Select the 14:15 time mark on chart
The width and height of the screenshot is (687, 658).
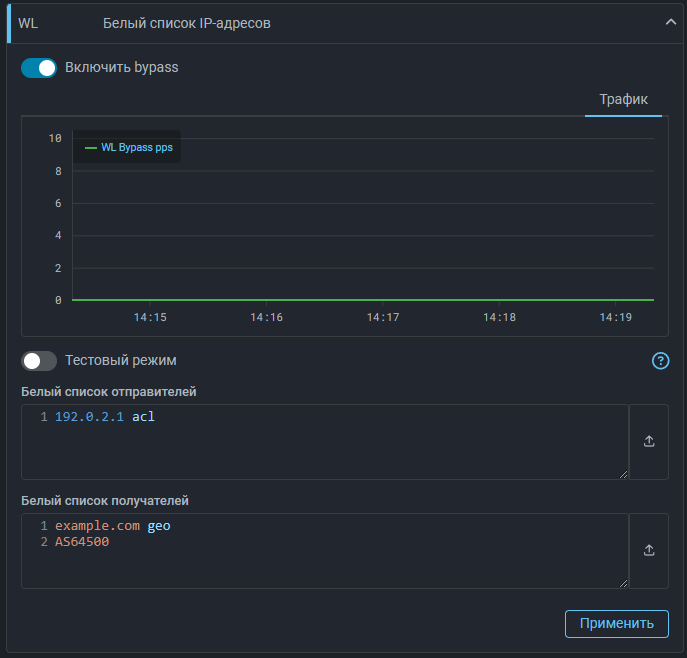[150, 317]
